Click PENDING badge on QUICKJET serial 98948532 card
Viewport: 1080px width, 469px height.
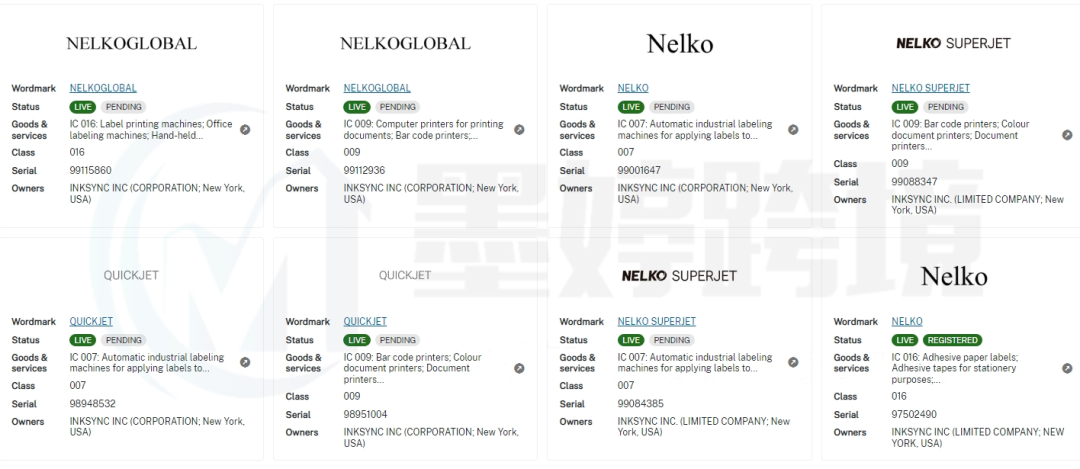tap(124, 340)
